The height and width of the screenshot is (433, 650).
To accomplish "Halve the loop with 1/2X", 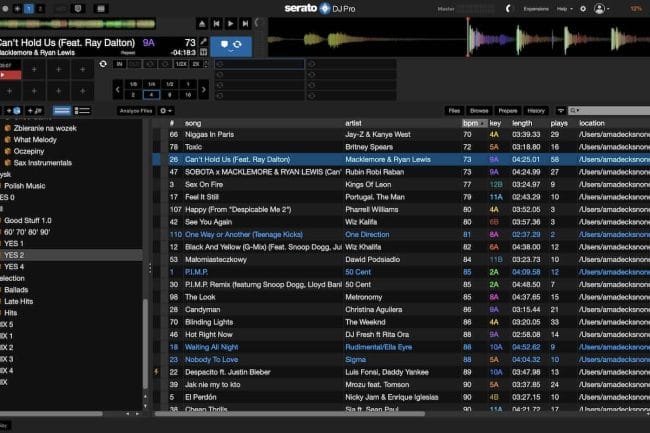I will pyautogui.click(x=181, y=64).
